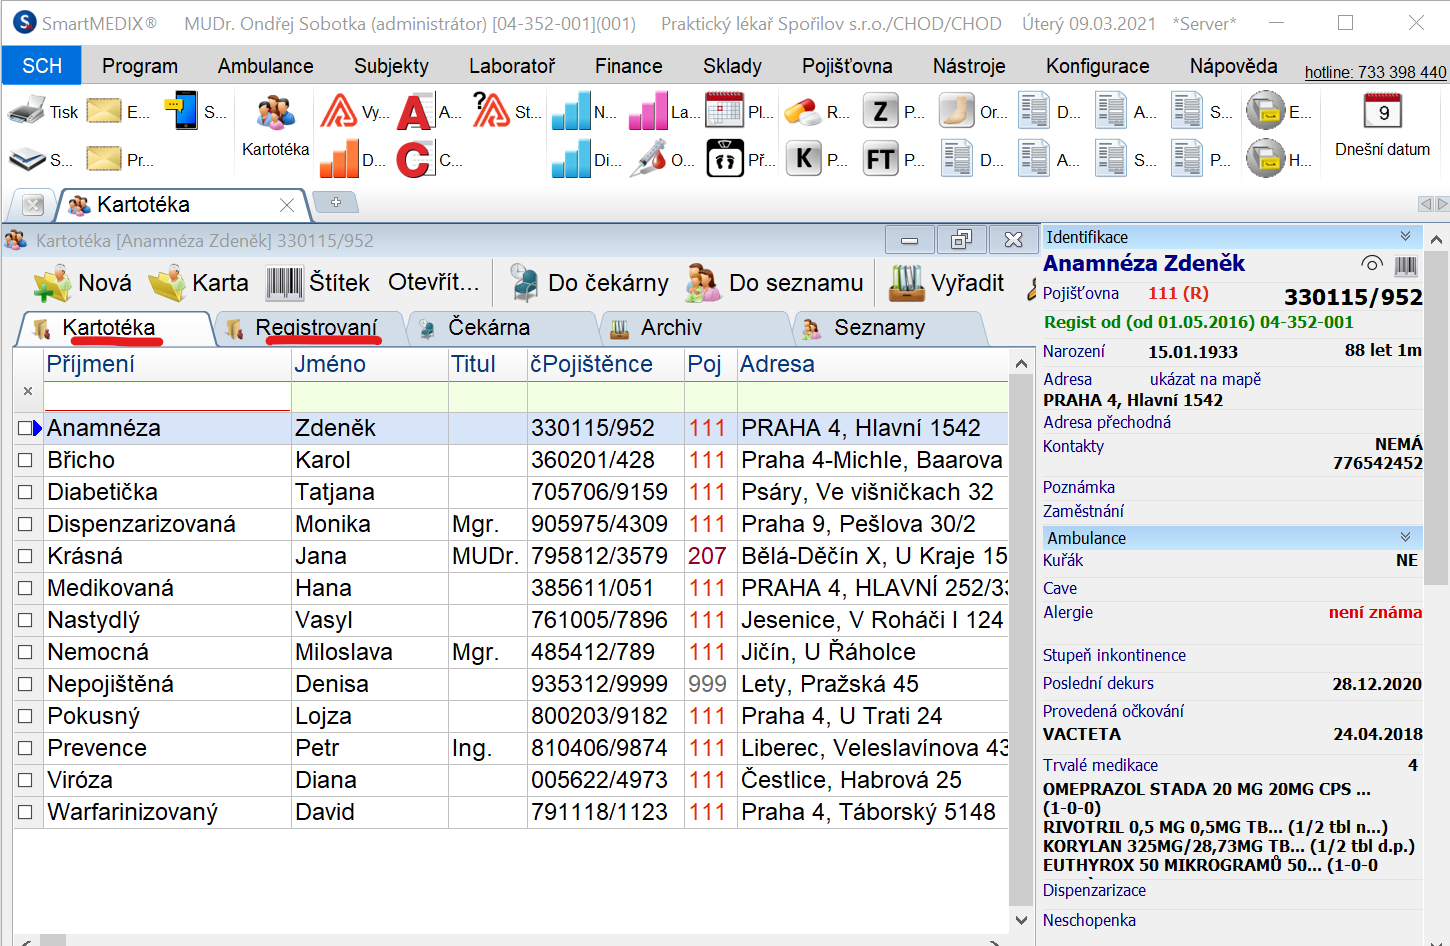Click the hotline: 733 398 440 link

click(x=1375, y=72)
